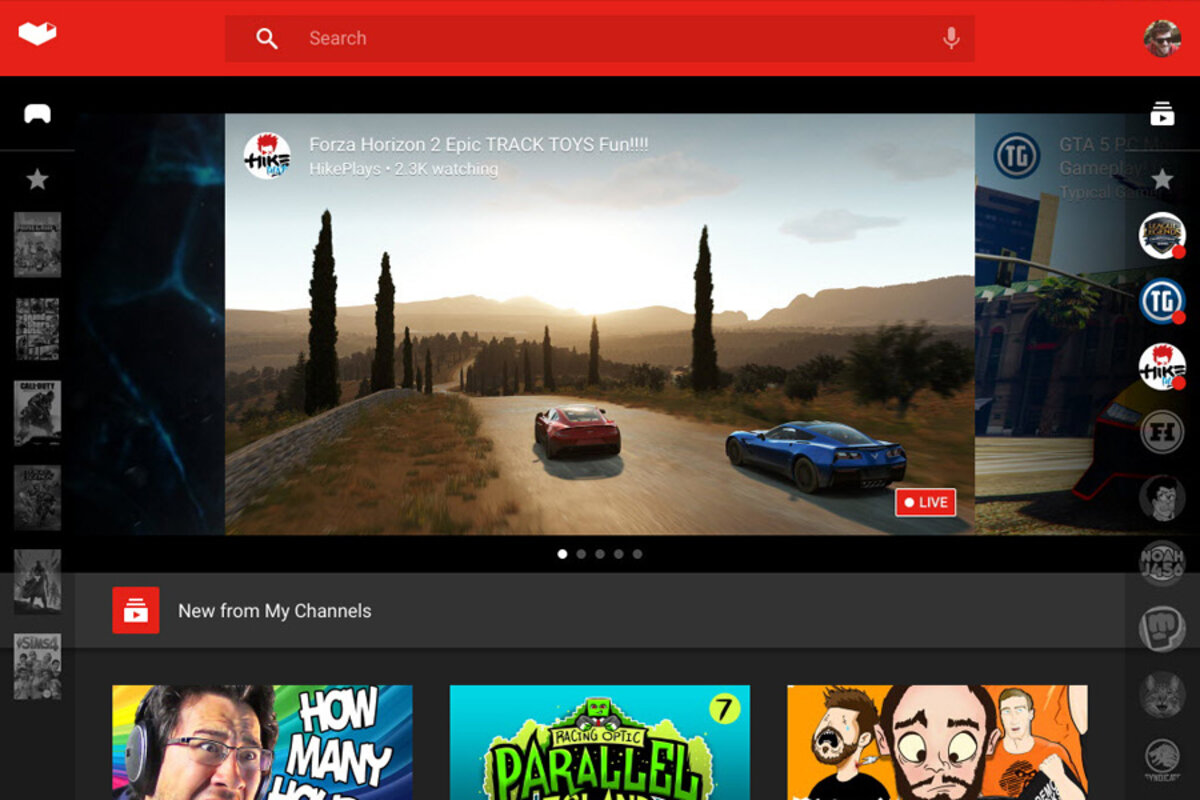Click the HikePlays 2.3K watching text
1200x800 pixels.
(404, 169)
